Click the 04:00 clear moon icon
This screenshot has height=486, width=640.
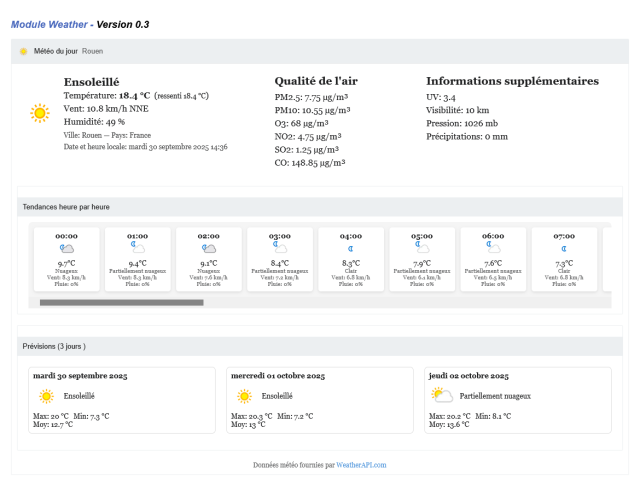[351, 249]
